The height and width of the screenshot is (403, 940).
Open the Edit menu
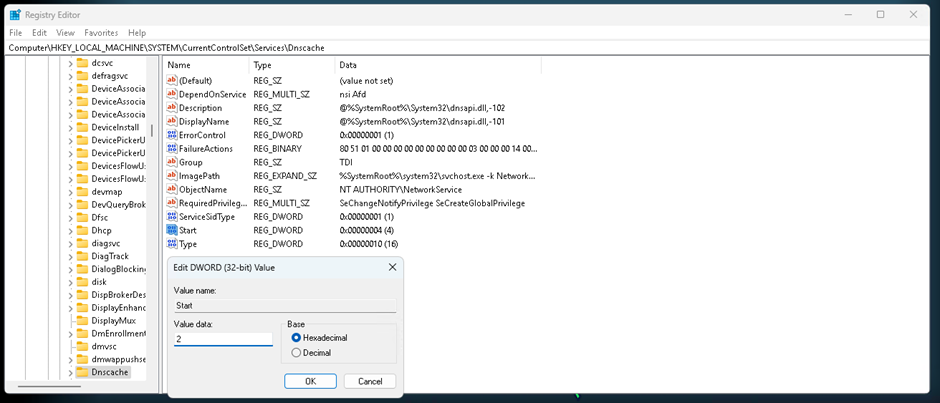(39, 33)
